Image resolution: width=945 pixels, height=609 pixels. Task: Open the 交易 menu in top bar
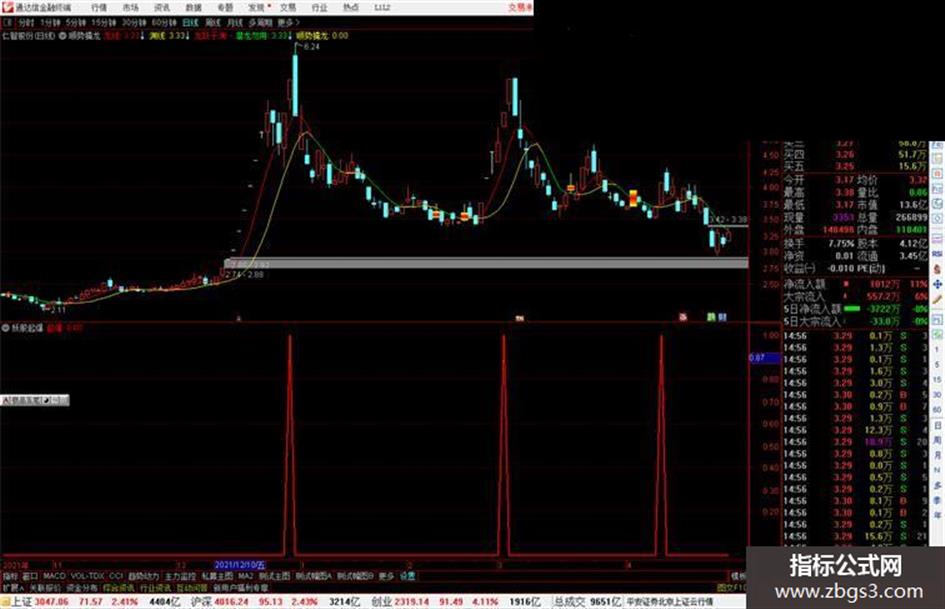click(x=288, y=7)
